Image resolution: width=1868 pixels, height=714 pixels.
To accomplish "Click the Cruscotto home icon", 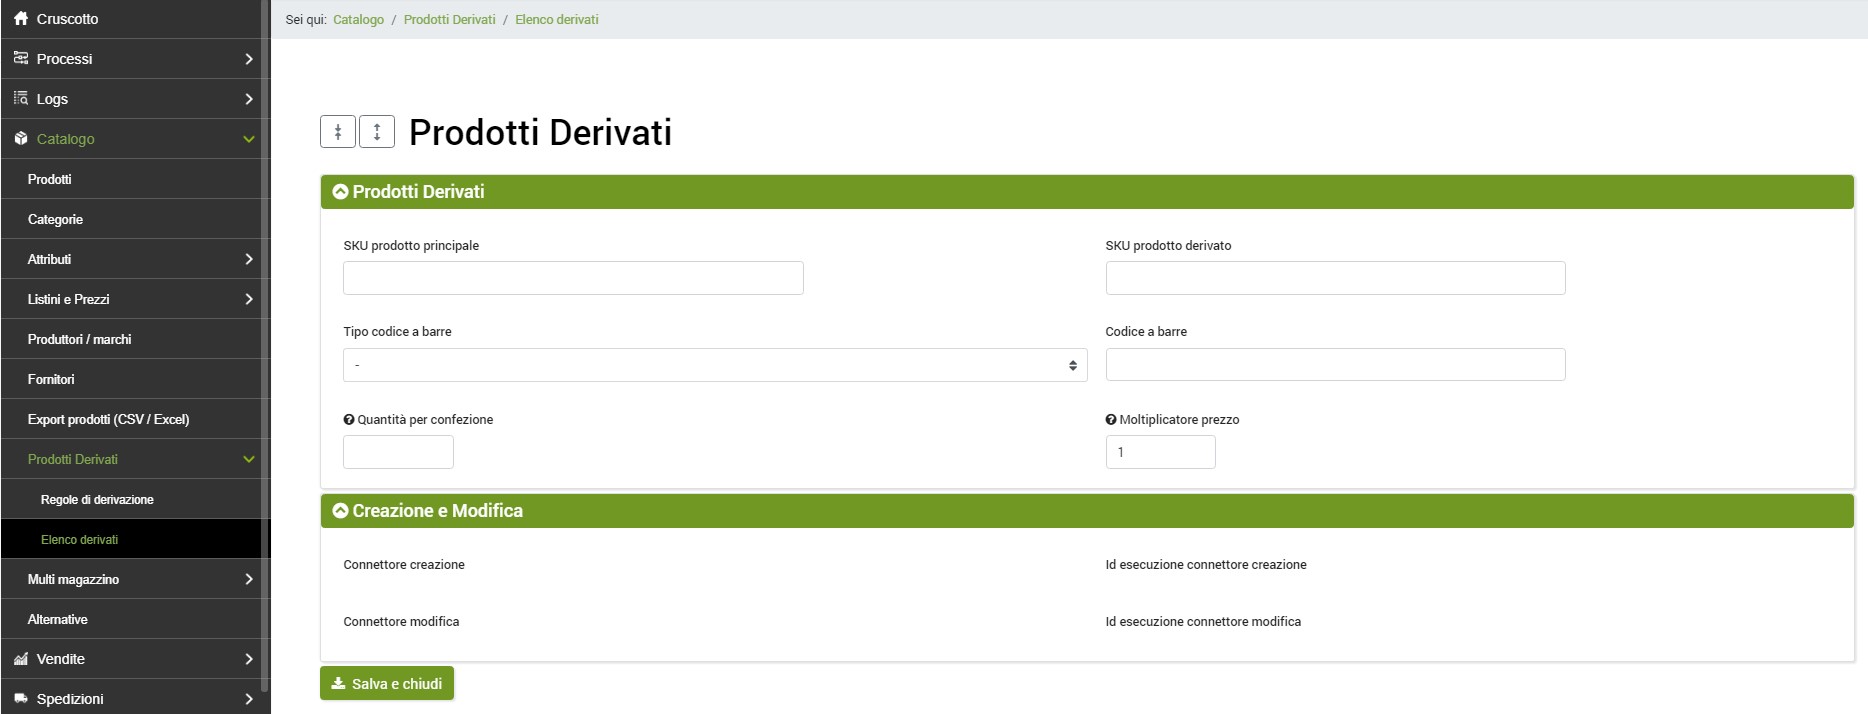I will (x=21, y=19).
